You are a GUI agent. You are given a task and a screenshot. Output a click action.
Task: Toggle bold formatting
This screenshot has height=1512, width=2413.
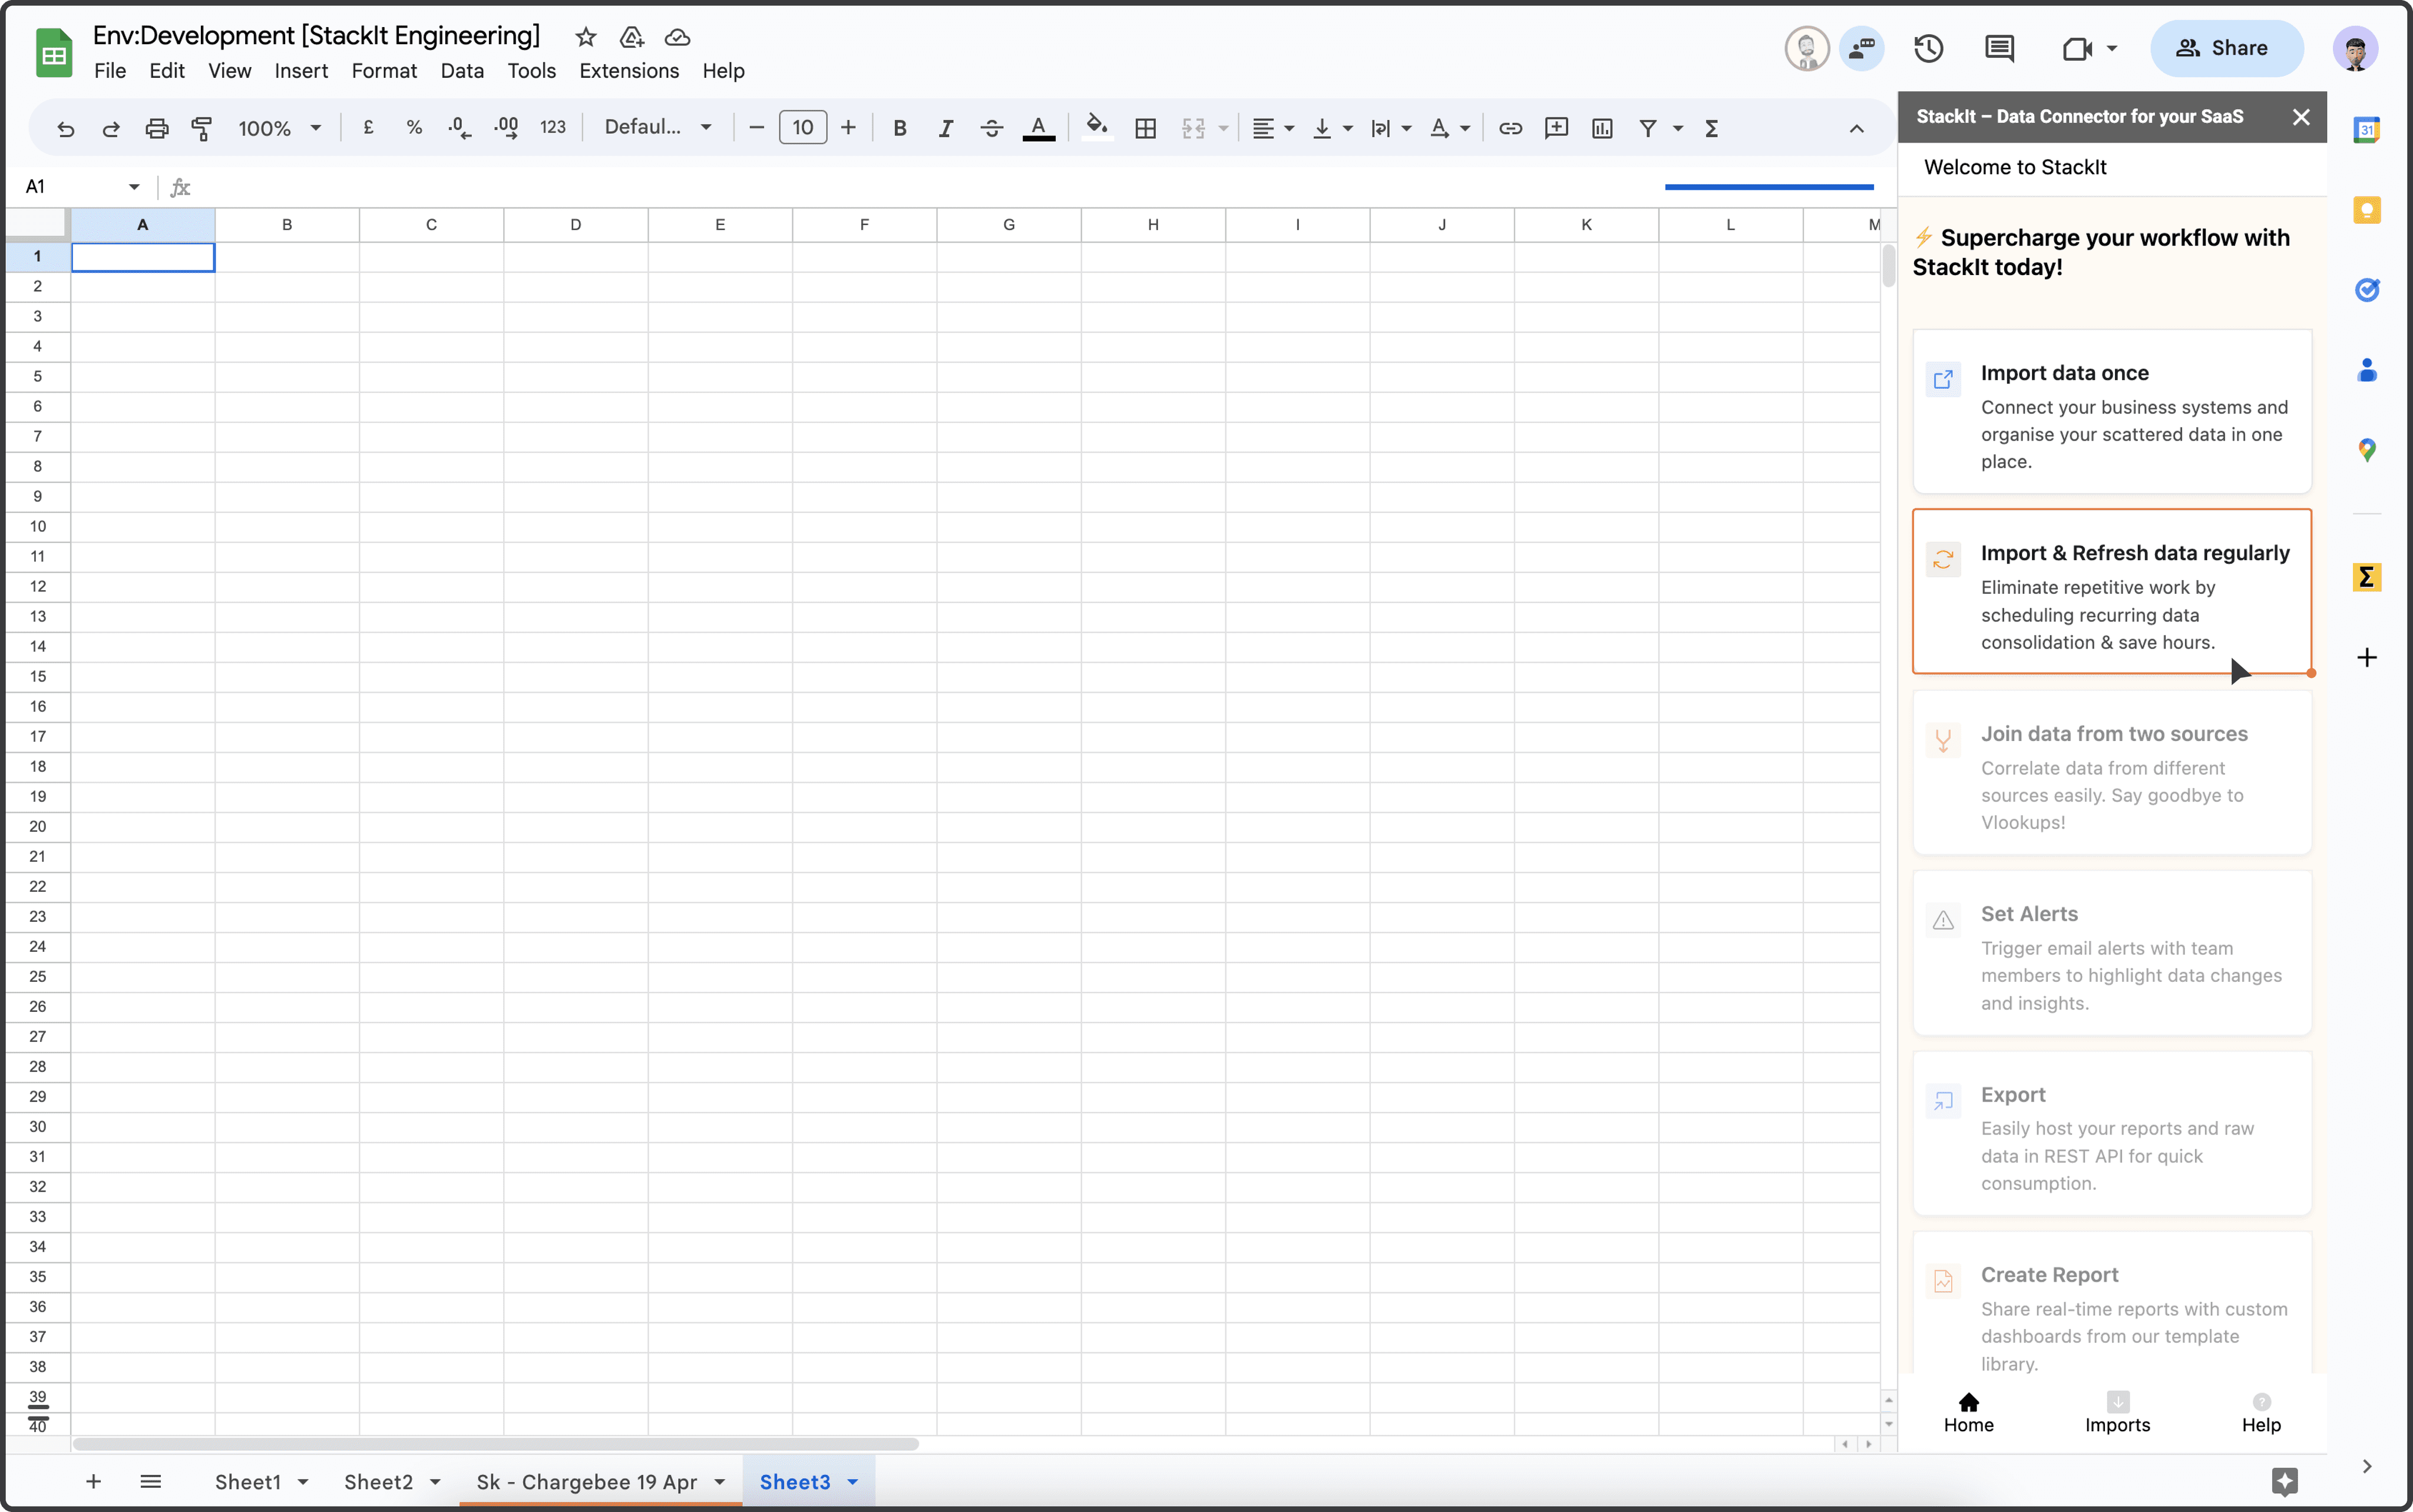pos(899,128)
